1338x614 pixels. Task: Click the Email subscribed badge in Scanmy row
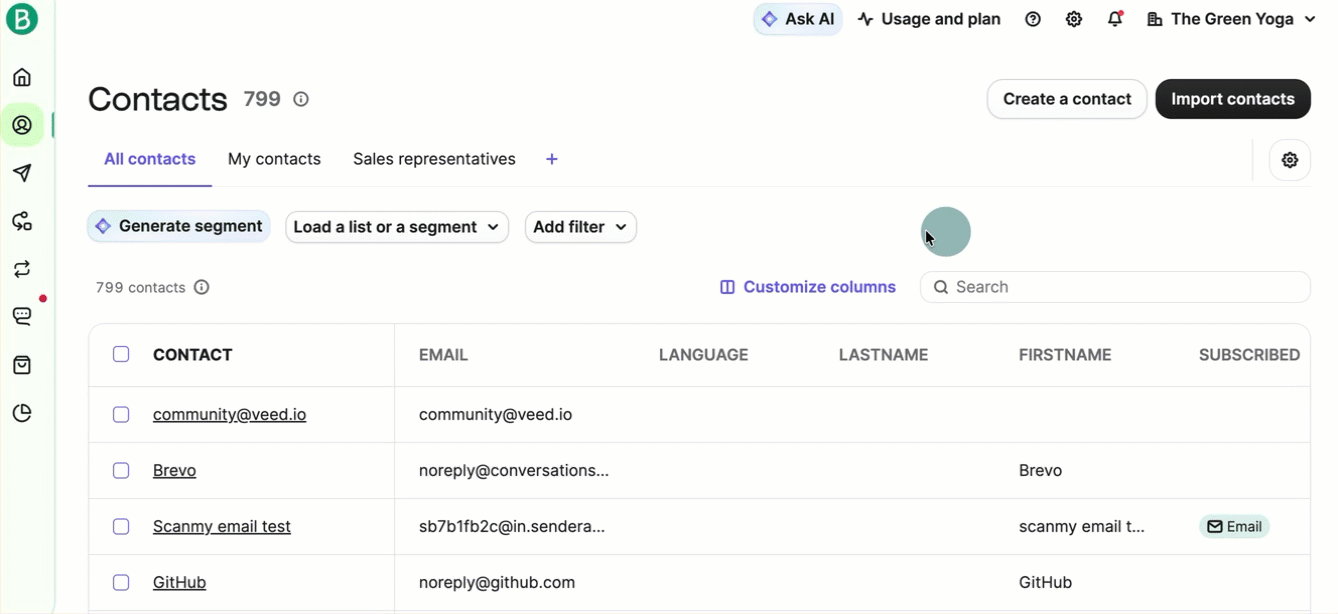(x=1234, y=526)
